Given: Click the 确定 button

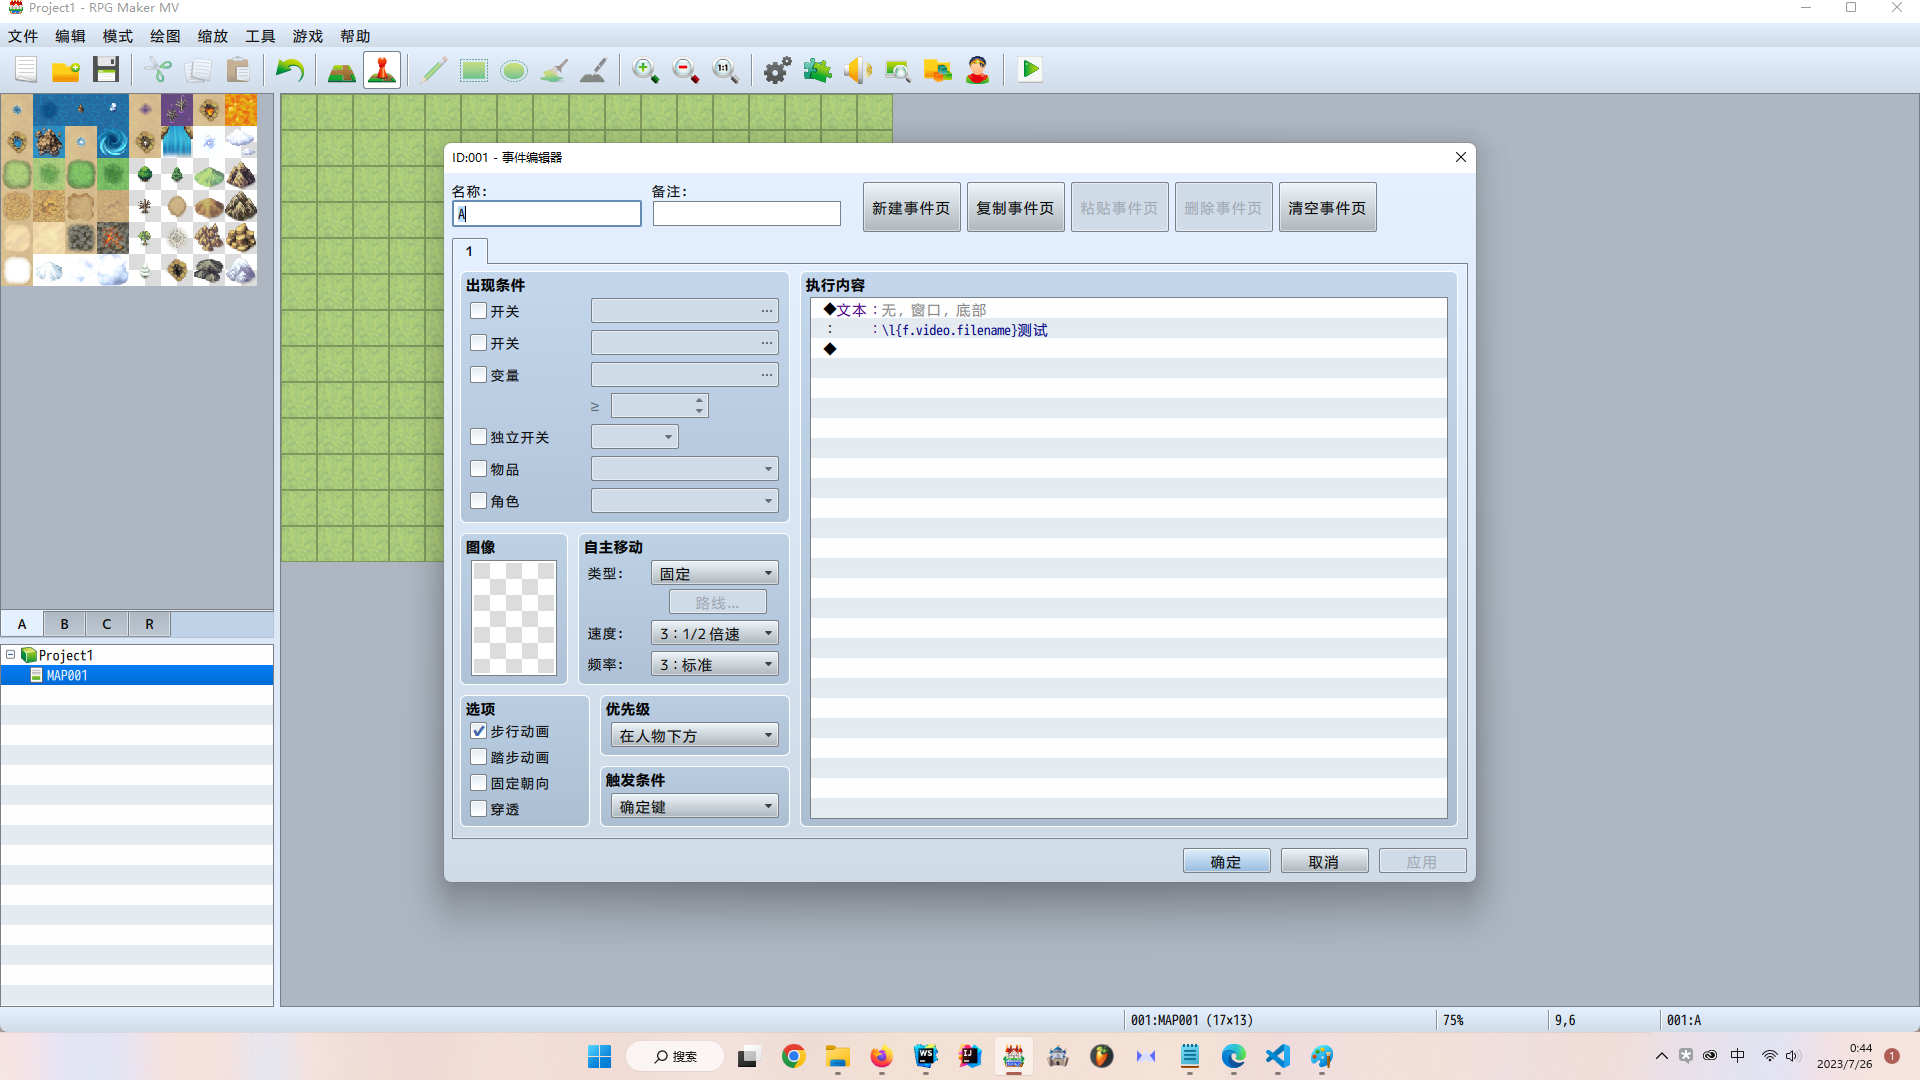Looking at the screenshot, I should pos(1226,861).
